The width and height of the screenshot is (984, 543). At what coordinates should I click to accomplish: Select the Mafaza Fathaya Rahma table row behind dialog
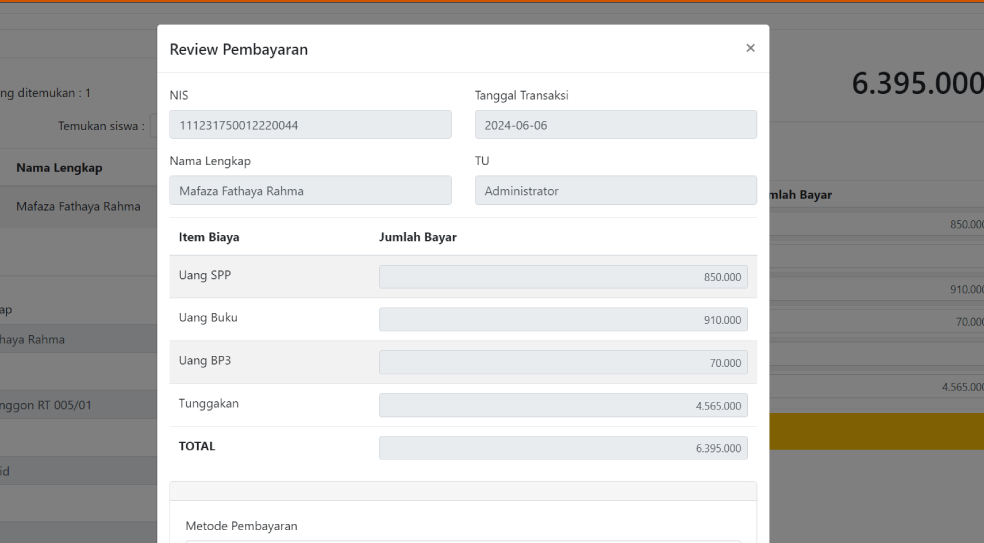click(x=78, y=207)
